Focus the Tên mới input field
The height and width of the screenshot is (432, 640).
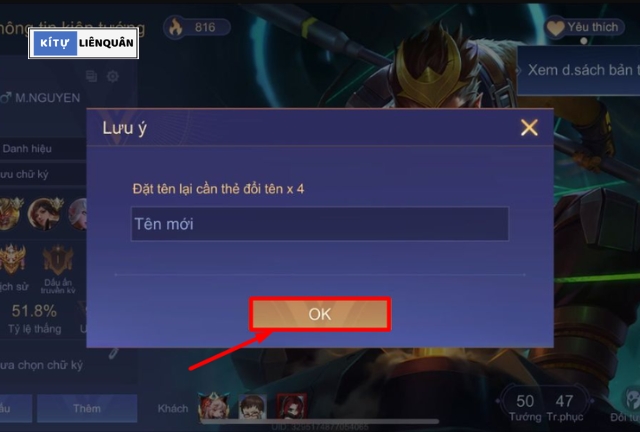(x=320, y=224)
